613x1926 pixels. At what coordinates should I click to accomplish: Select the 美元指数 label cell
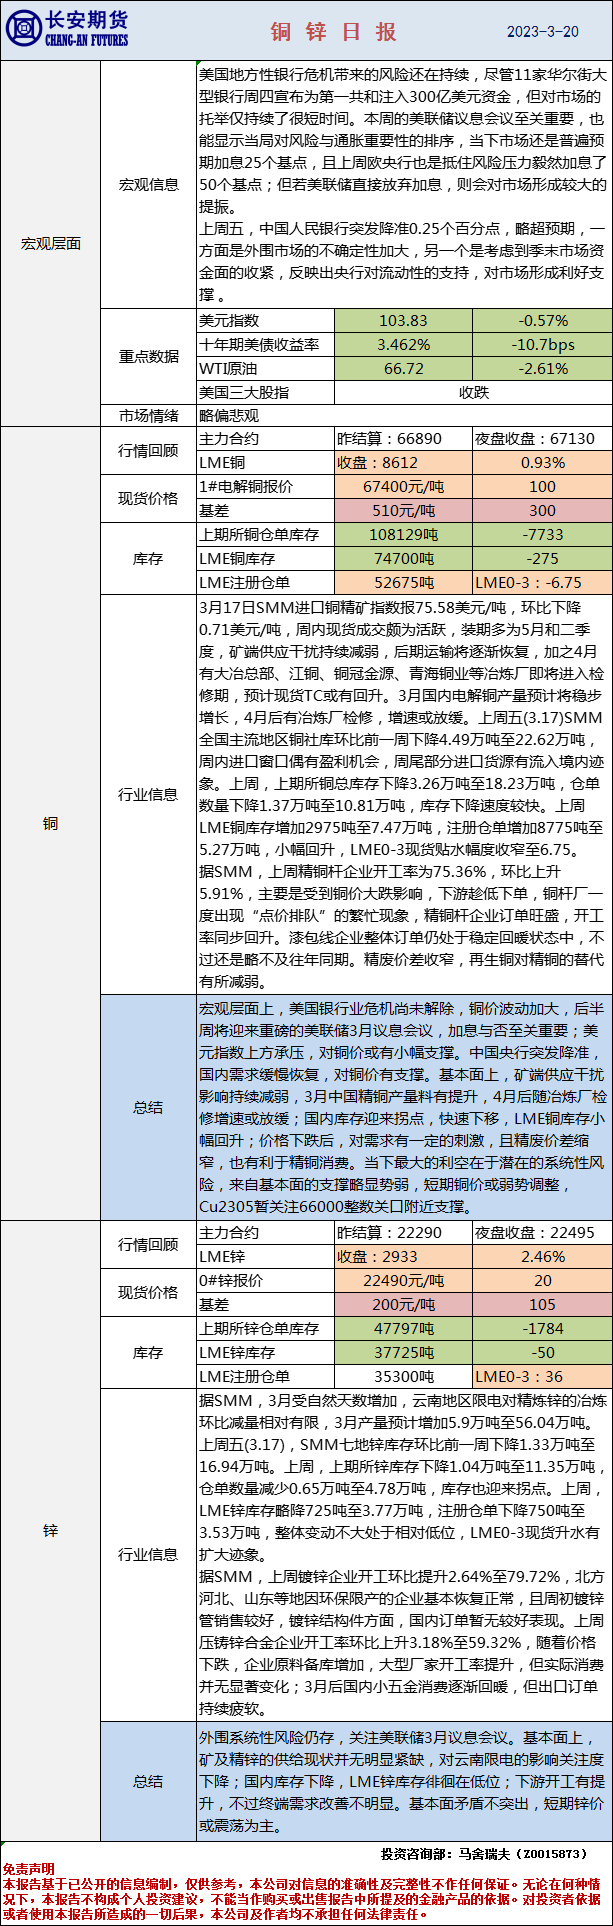[x=265, y=321]
